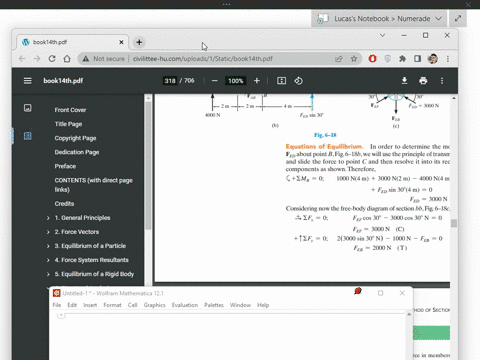480x360 pixels.
Task: Open the red Opera-style extension icon
Action: click(x=372, y=59)
